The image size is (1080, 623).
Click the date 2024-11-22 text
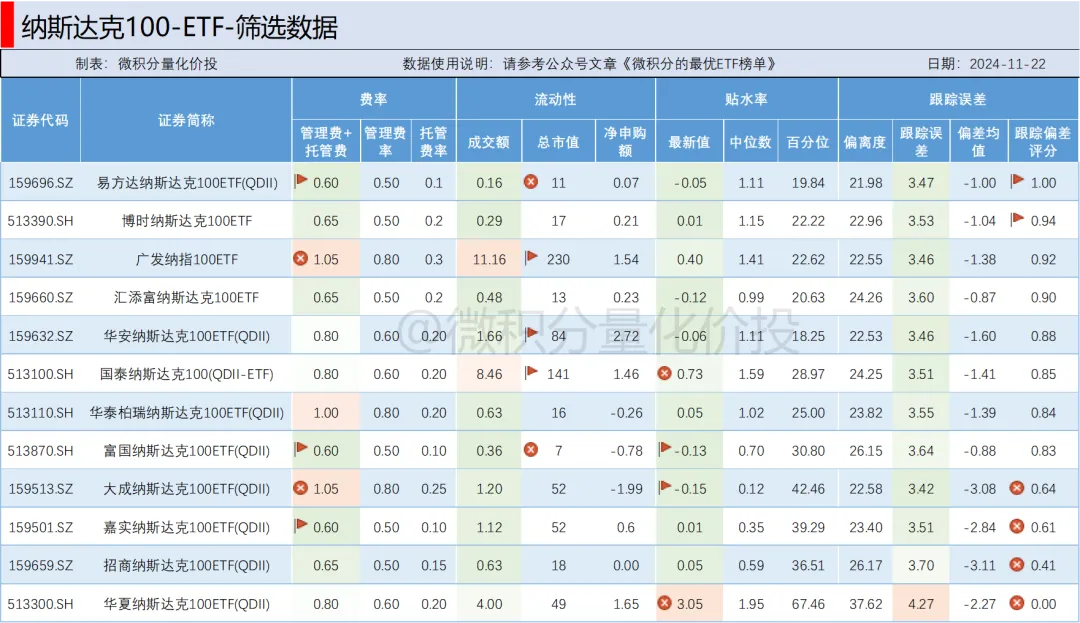pyautogui.click(x=1007, y=63)
